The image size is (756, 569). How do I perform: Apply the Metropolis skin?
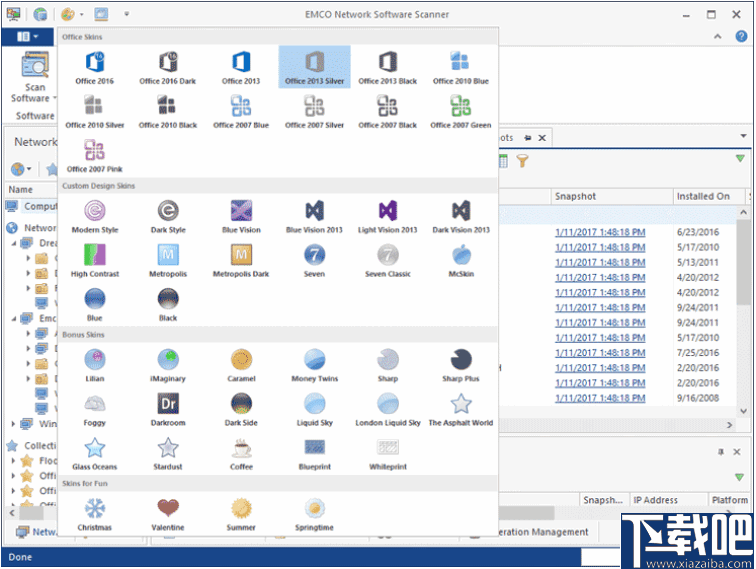tap(168, 260)
